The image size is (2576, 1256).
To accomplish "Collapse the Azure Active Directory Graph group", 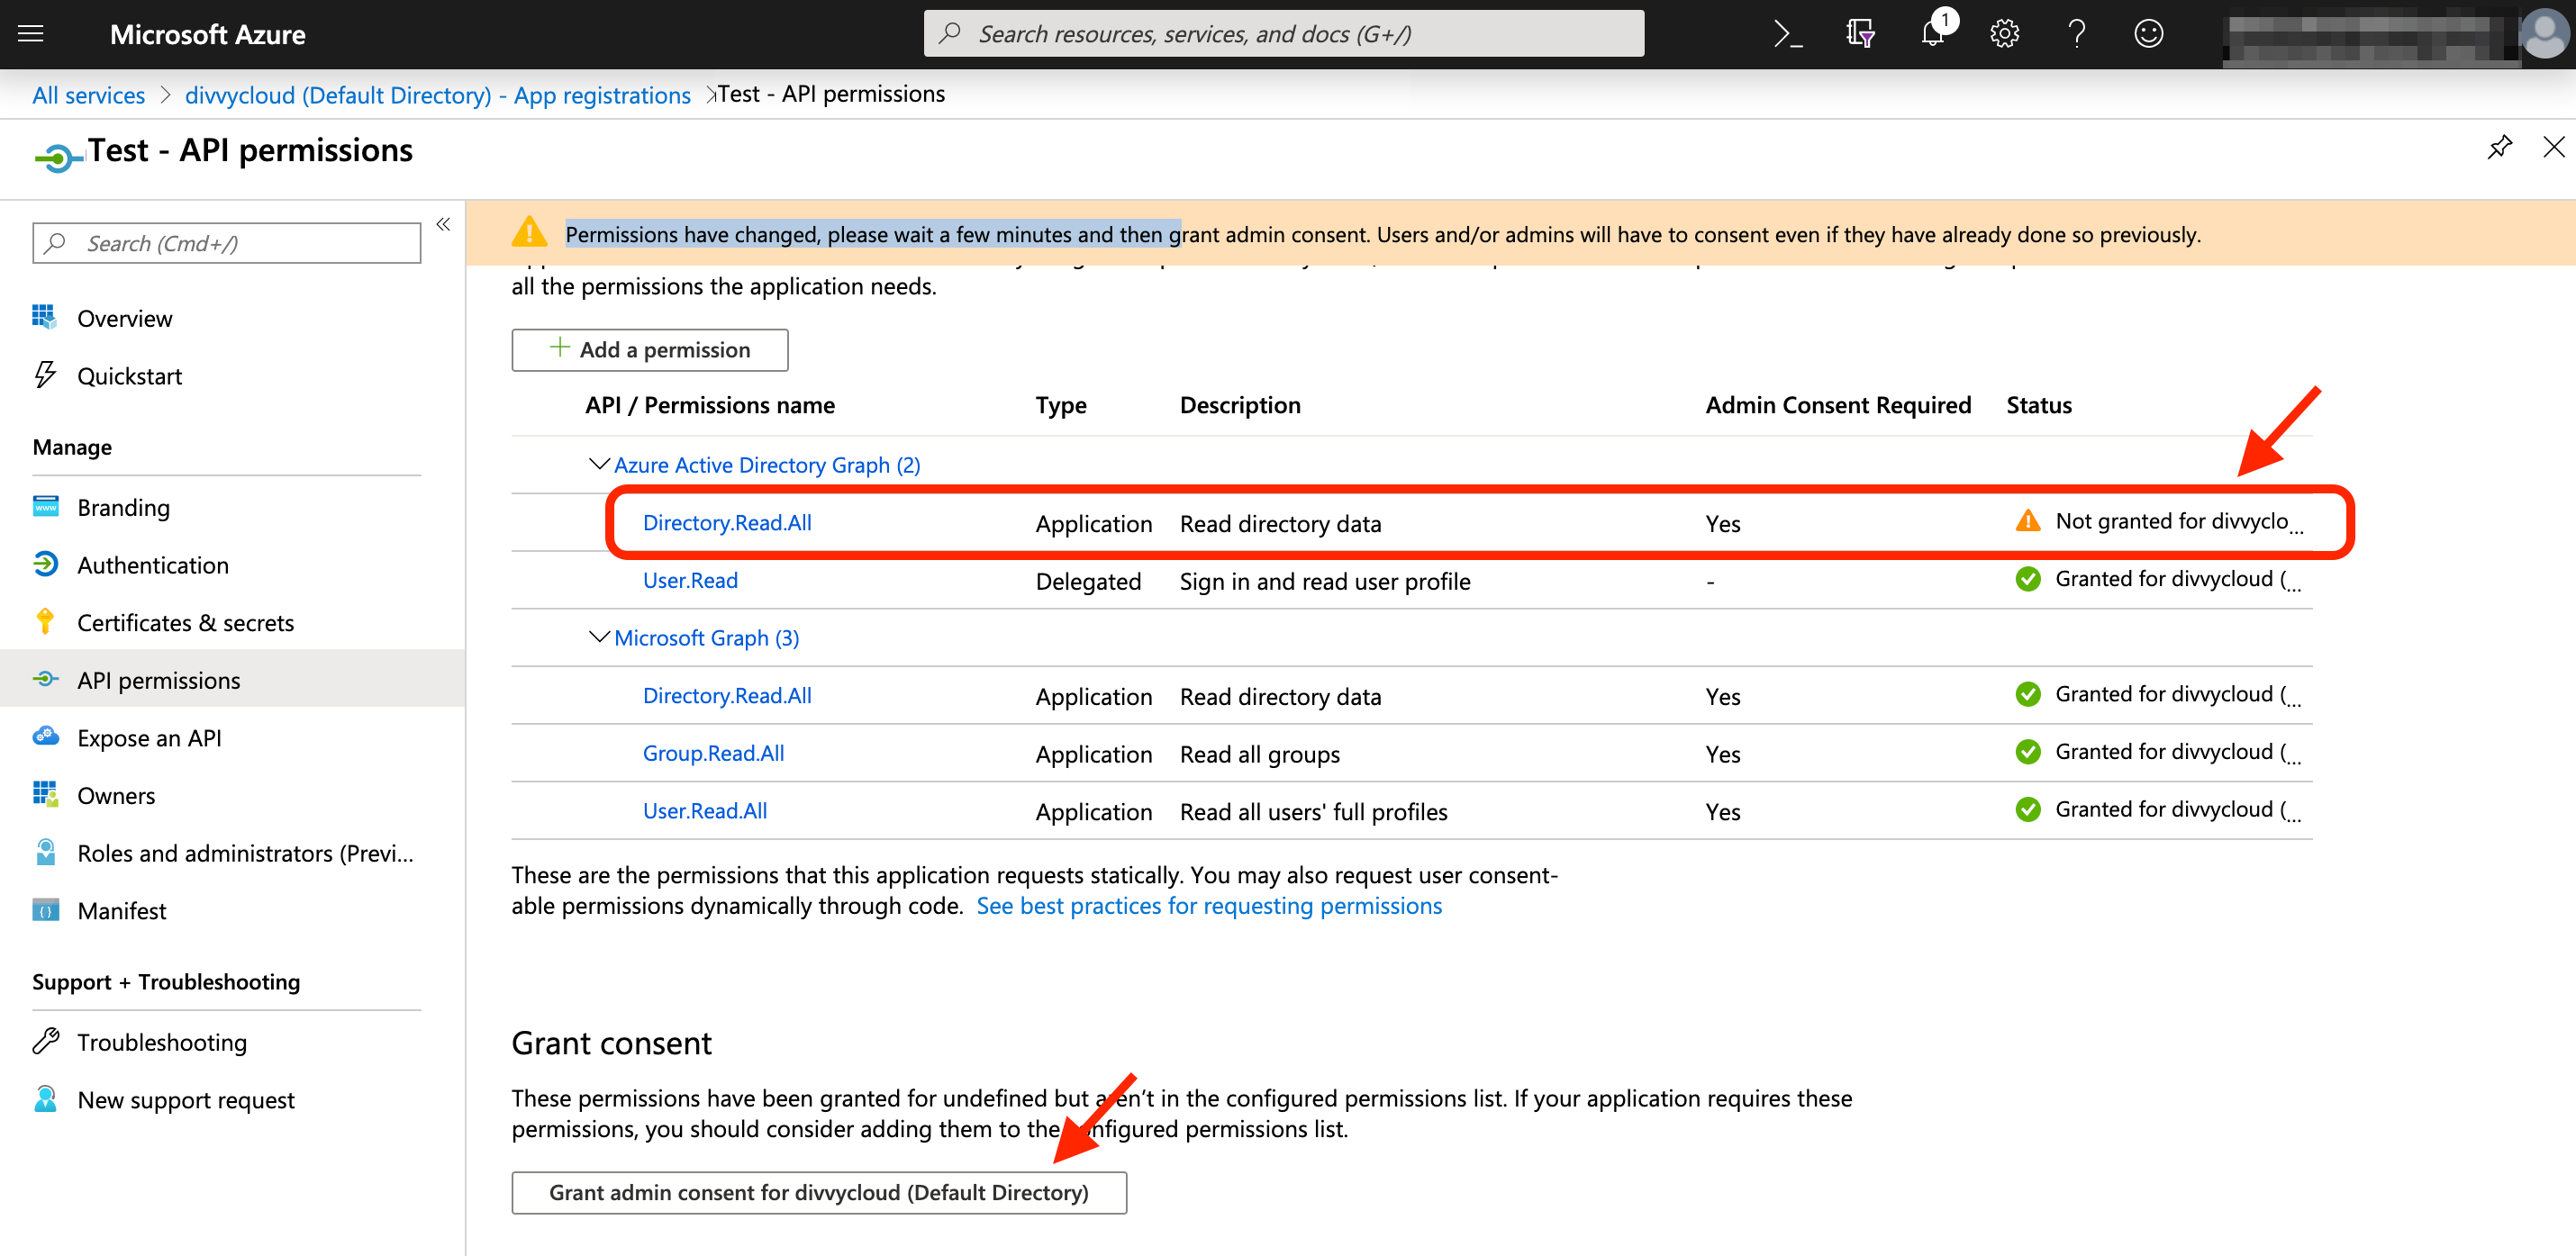I will click(x=599, y=464).
